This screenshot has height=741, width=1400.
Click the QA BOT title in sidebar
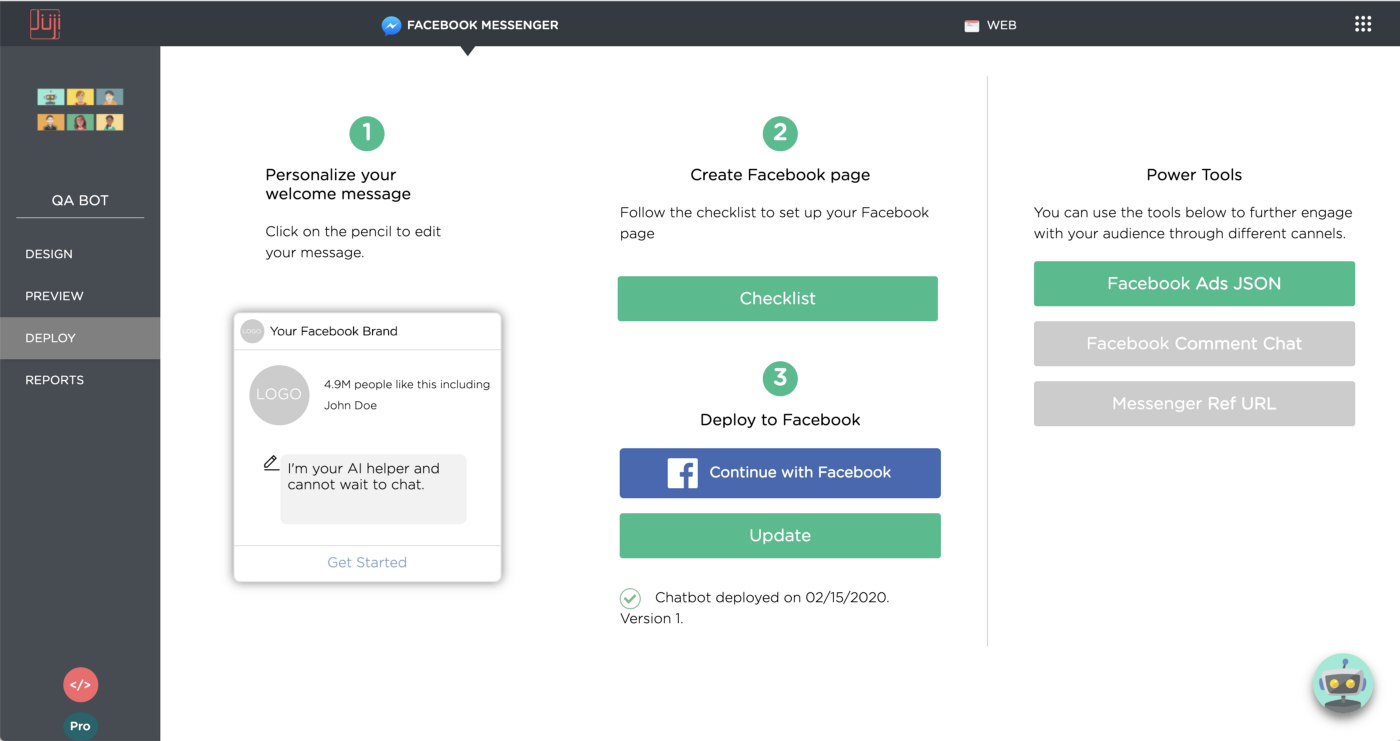(x=80, y=200)
